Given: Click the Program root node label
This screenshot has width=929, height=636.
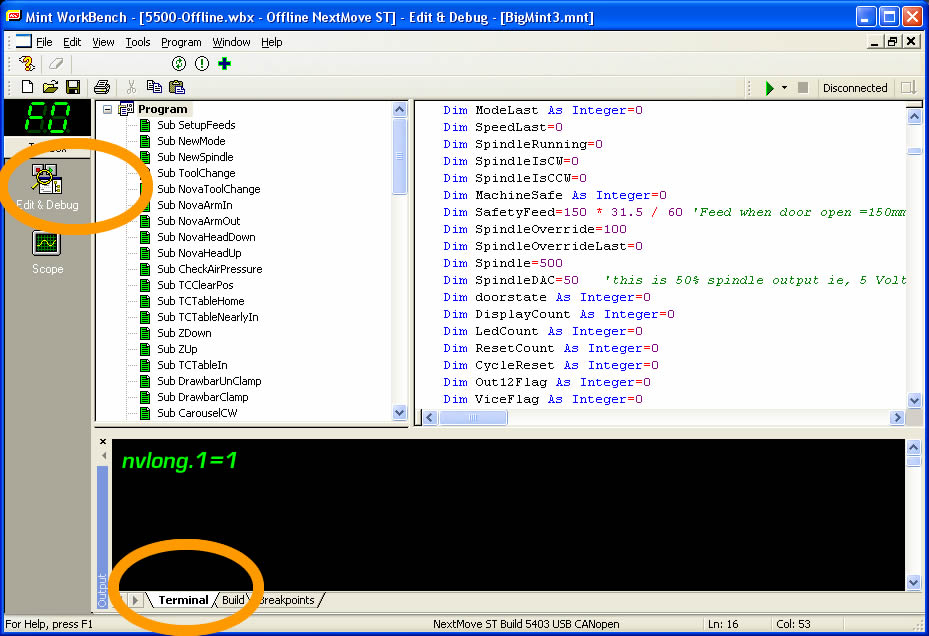Looking at the screenshot, I should 162,109.
